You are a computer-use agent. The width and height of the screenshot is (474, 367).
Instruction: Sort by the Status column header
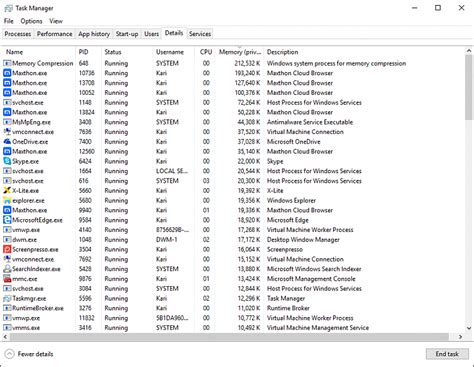click(127, 52)
